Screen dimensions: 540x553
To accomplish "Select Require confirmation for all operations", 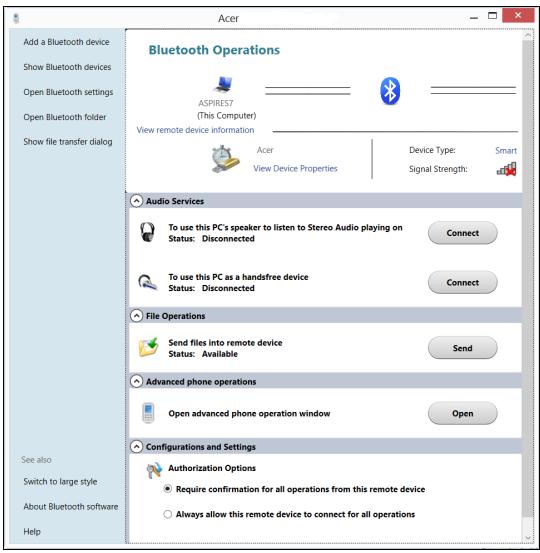I will [168, 489].
